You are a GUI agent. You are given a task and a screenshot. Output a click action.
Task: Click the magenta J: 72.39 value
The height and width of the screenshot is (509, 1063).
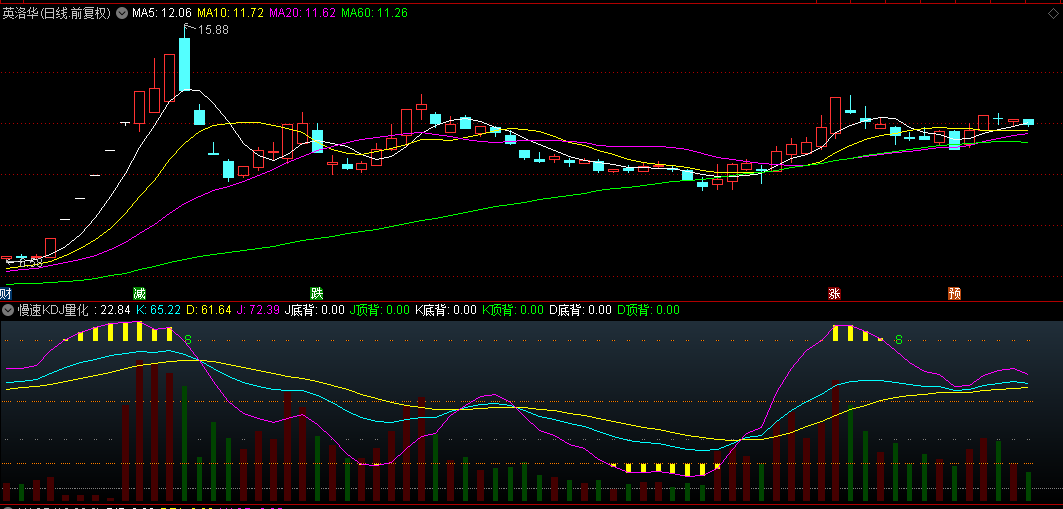[x=258, y=310]
